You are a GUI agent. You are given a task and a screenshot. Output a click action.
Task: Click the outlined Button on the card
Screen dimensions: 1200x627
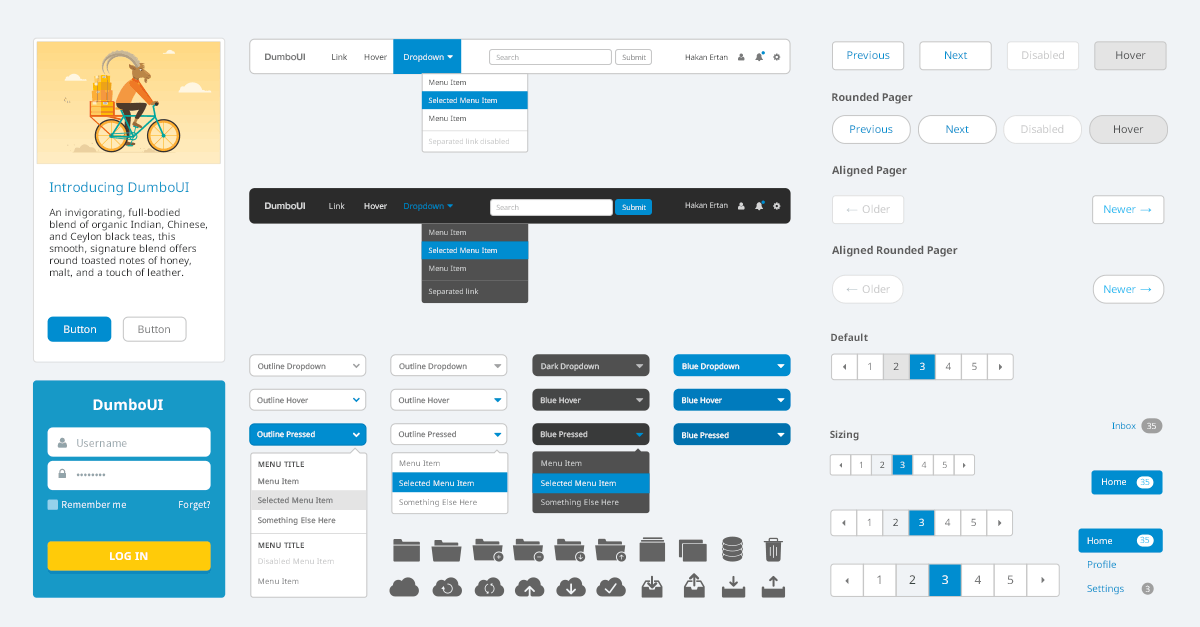pos(154,329)
